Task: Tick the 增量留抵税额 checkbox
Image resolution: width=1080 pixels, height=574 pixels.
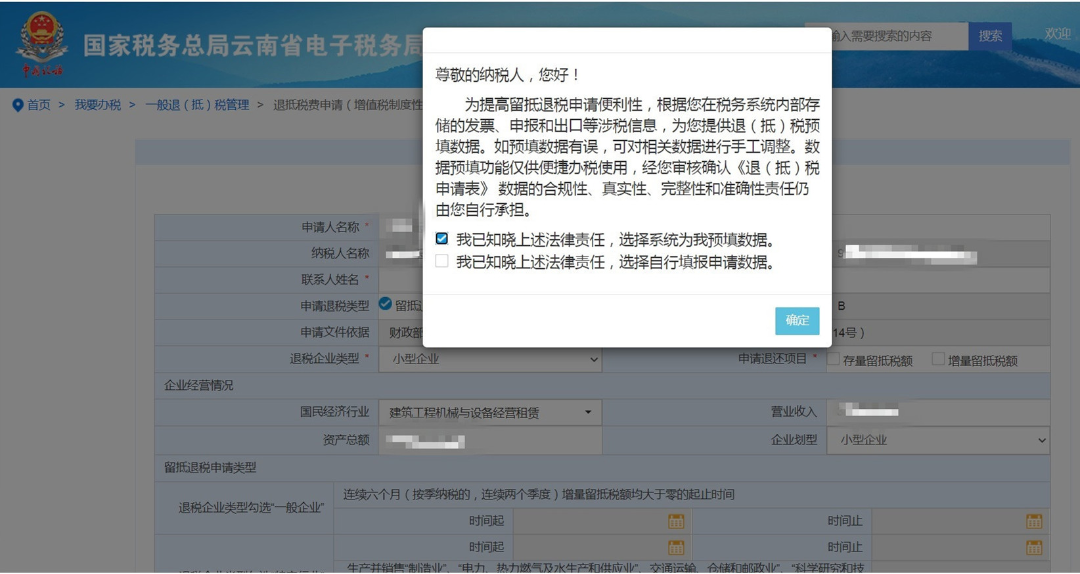Action: pyautogui.click(x=937, y=359)
